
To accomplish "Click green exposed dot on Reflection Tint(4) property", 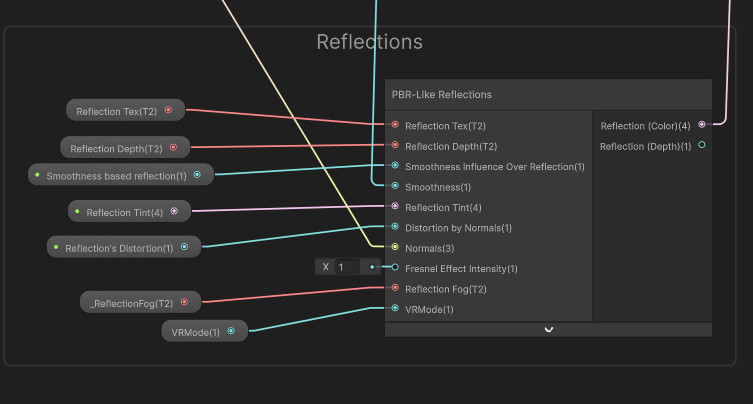I will (77, 211).
